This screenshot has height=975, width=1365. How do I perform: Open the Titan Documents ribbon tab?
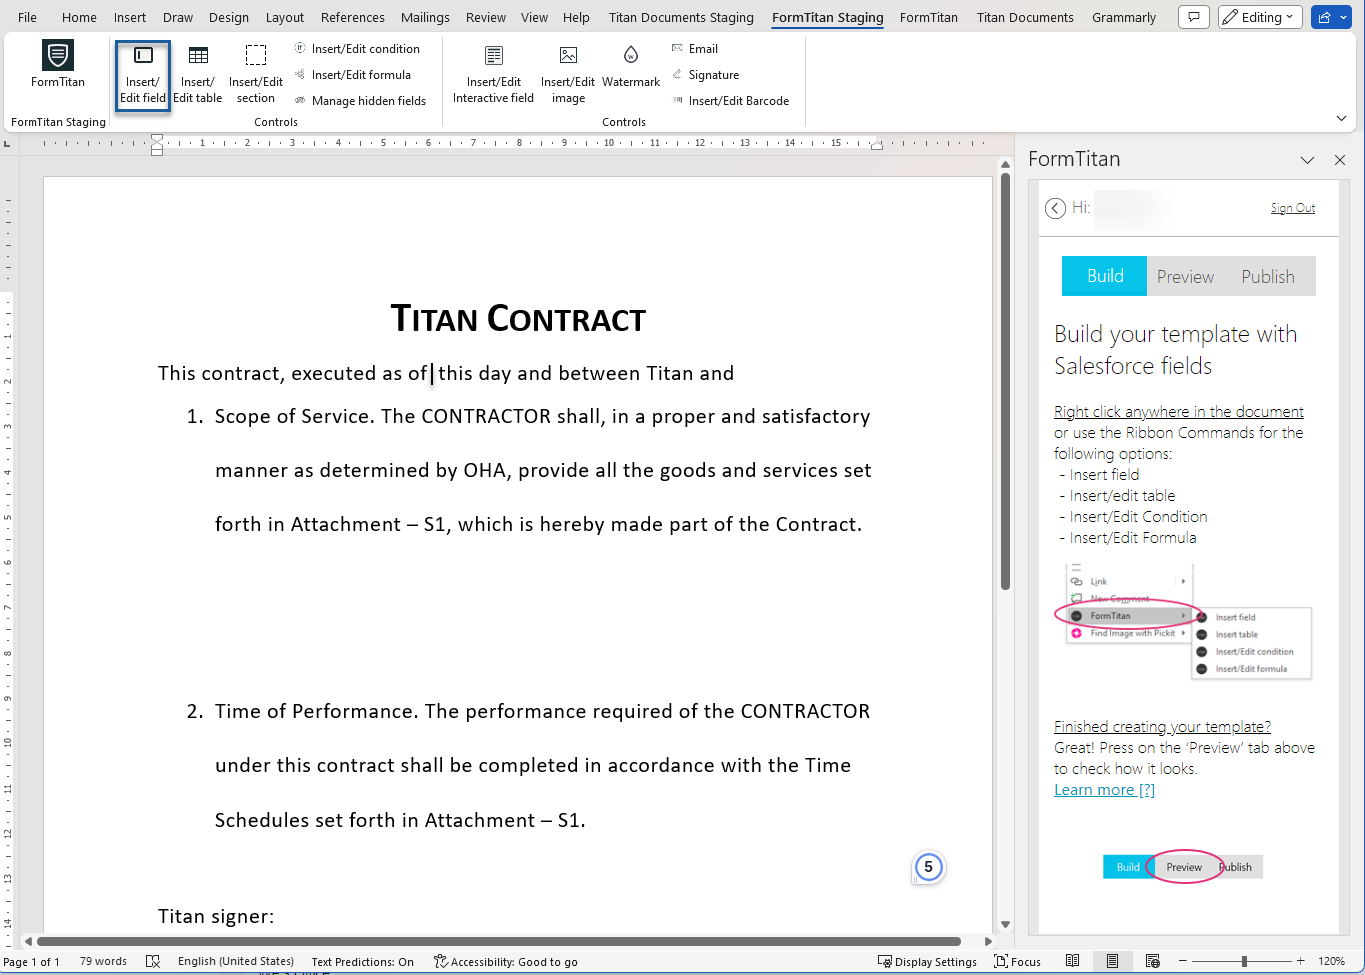pos(1025,17)
